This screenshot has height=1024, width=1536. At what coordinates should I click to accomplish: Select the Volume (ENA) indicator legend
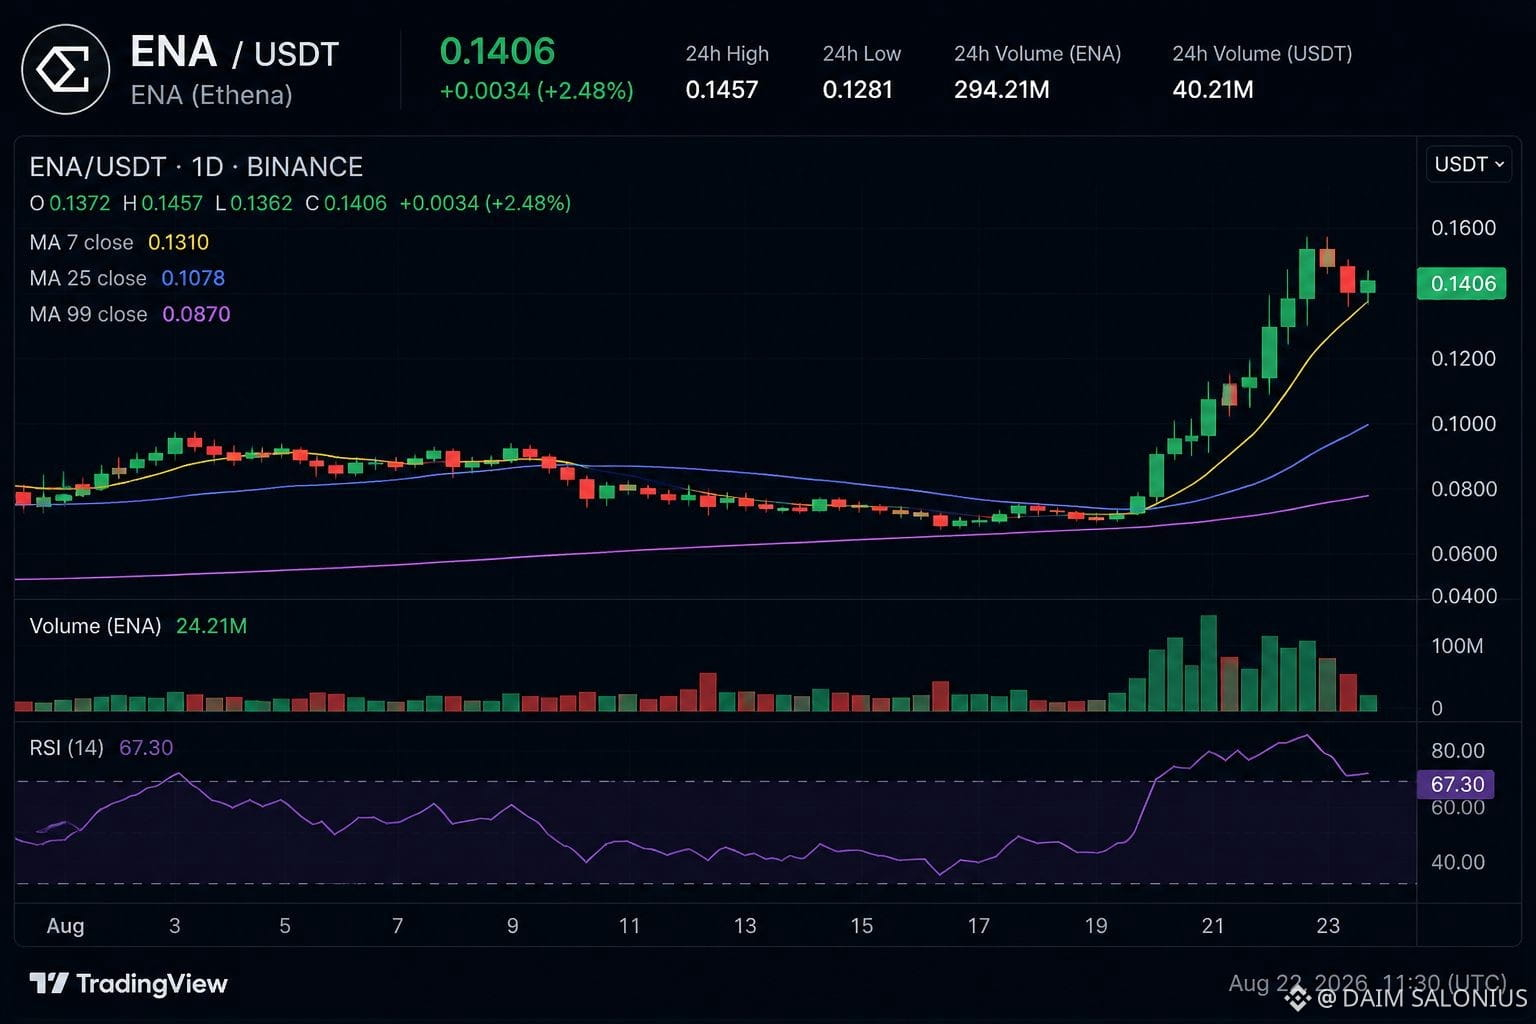138,626
